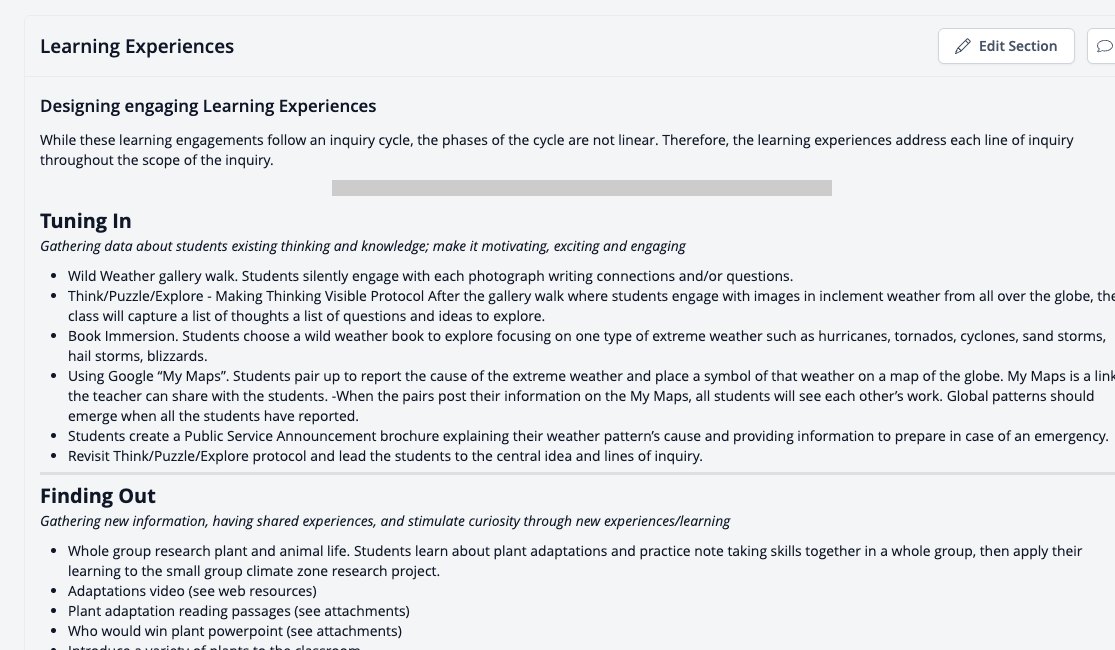Click the Book Immersion bullet item
The height and width of the screenshot is (650, 1115).
point(587,346)
